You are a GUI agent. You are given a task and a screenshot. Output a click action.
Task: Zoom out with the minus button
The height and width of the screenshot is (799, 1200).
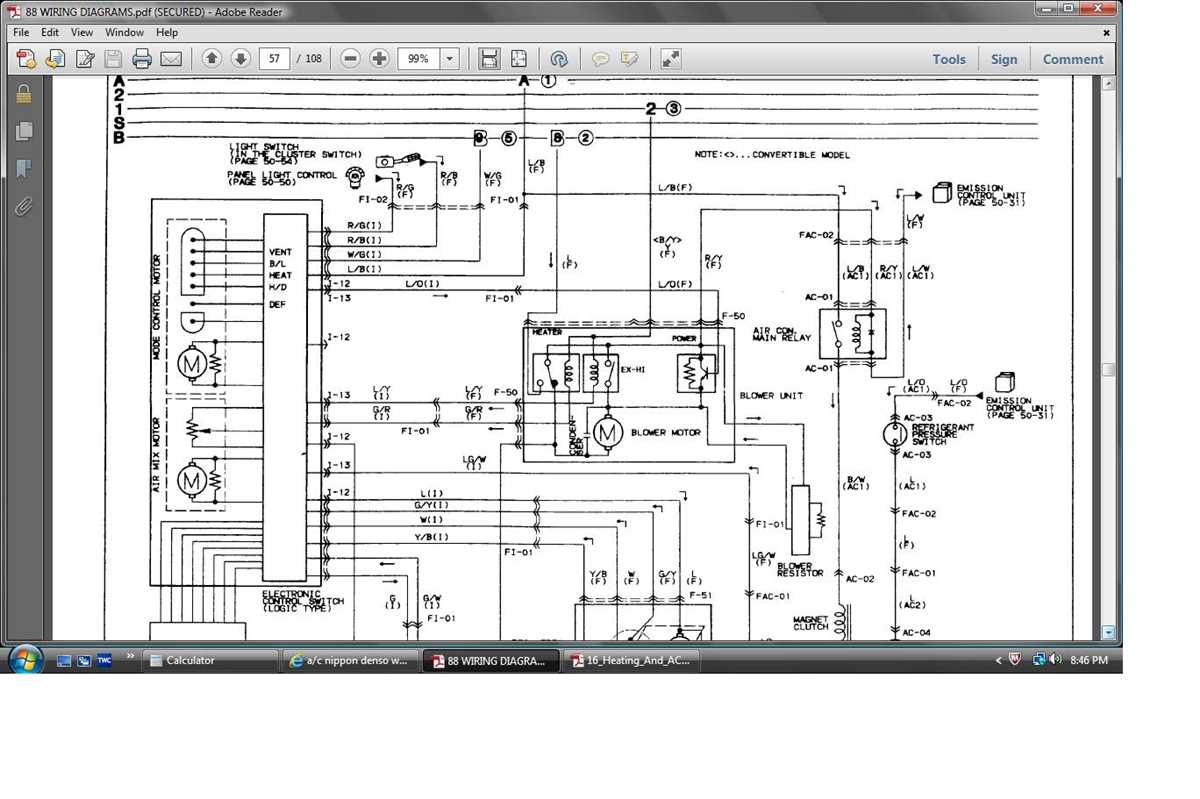(350, 59)
